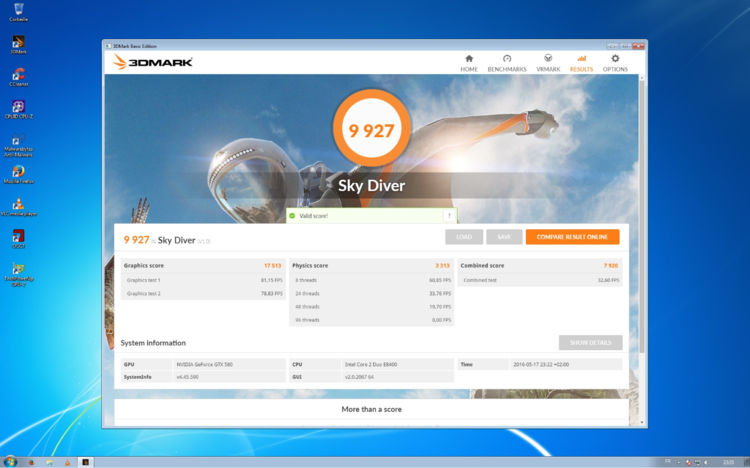Click the '8 threads' physics row

(x=371, y=280)
